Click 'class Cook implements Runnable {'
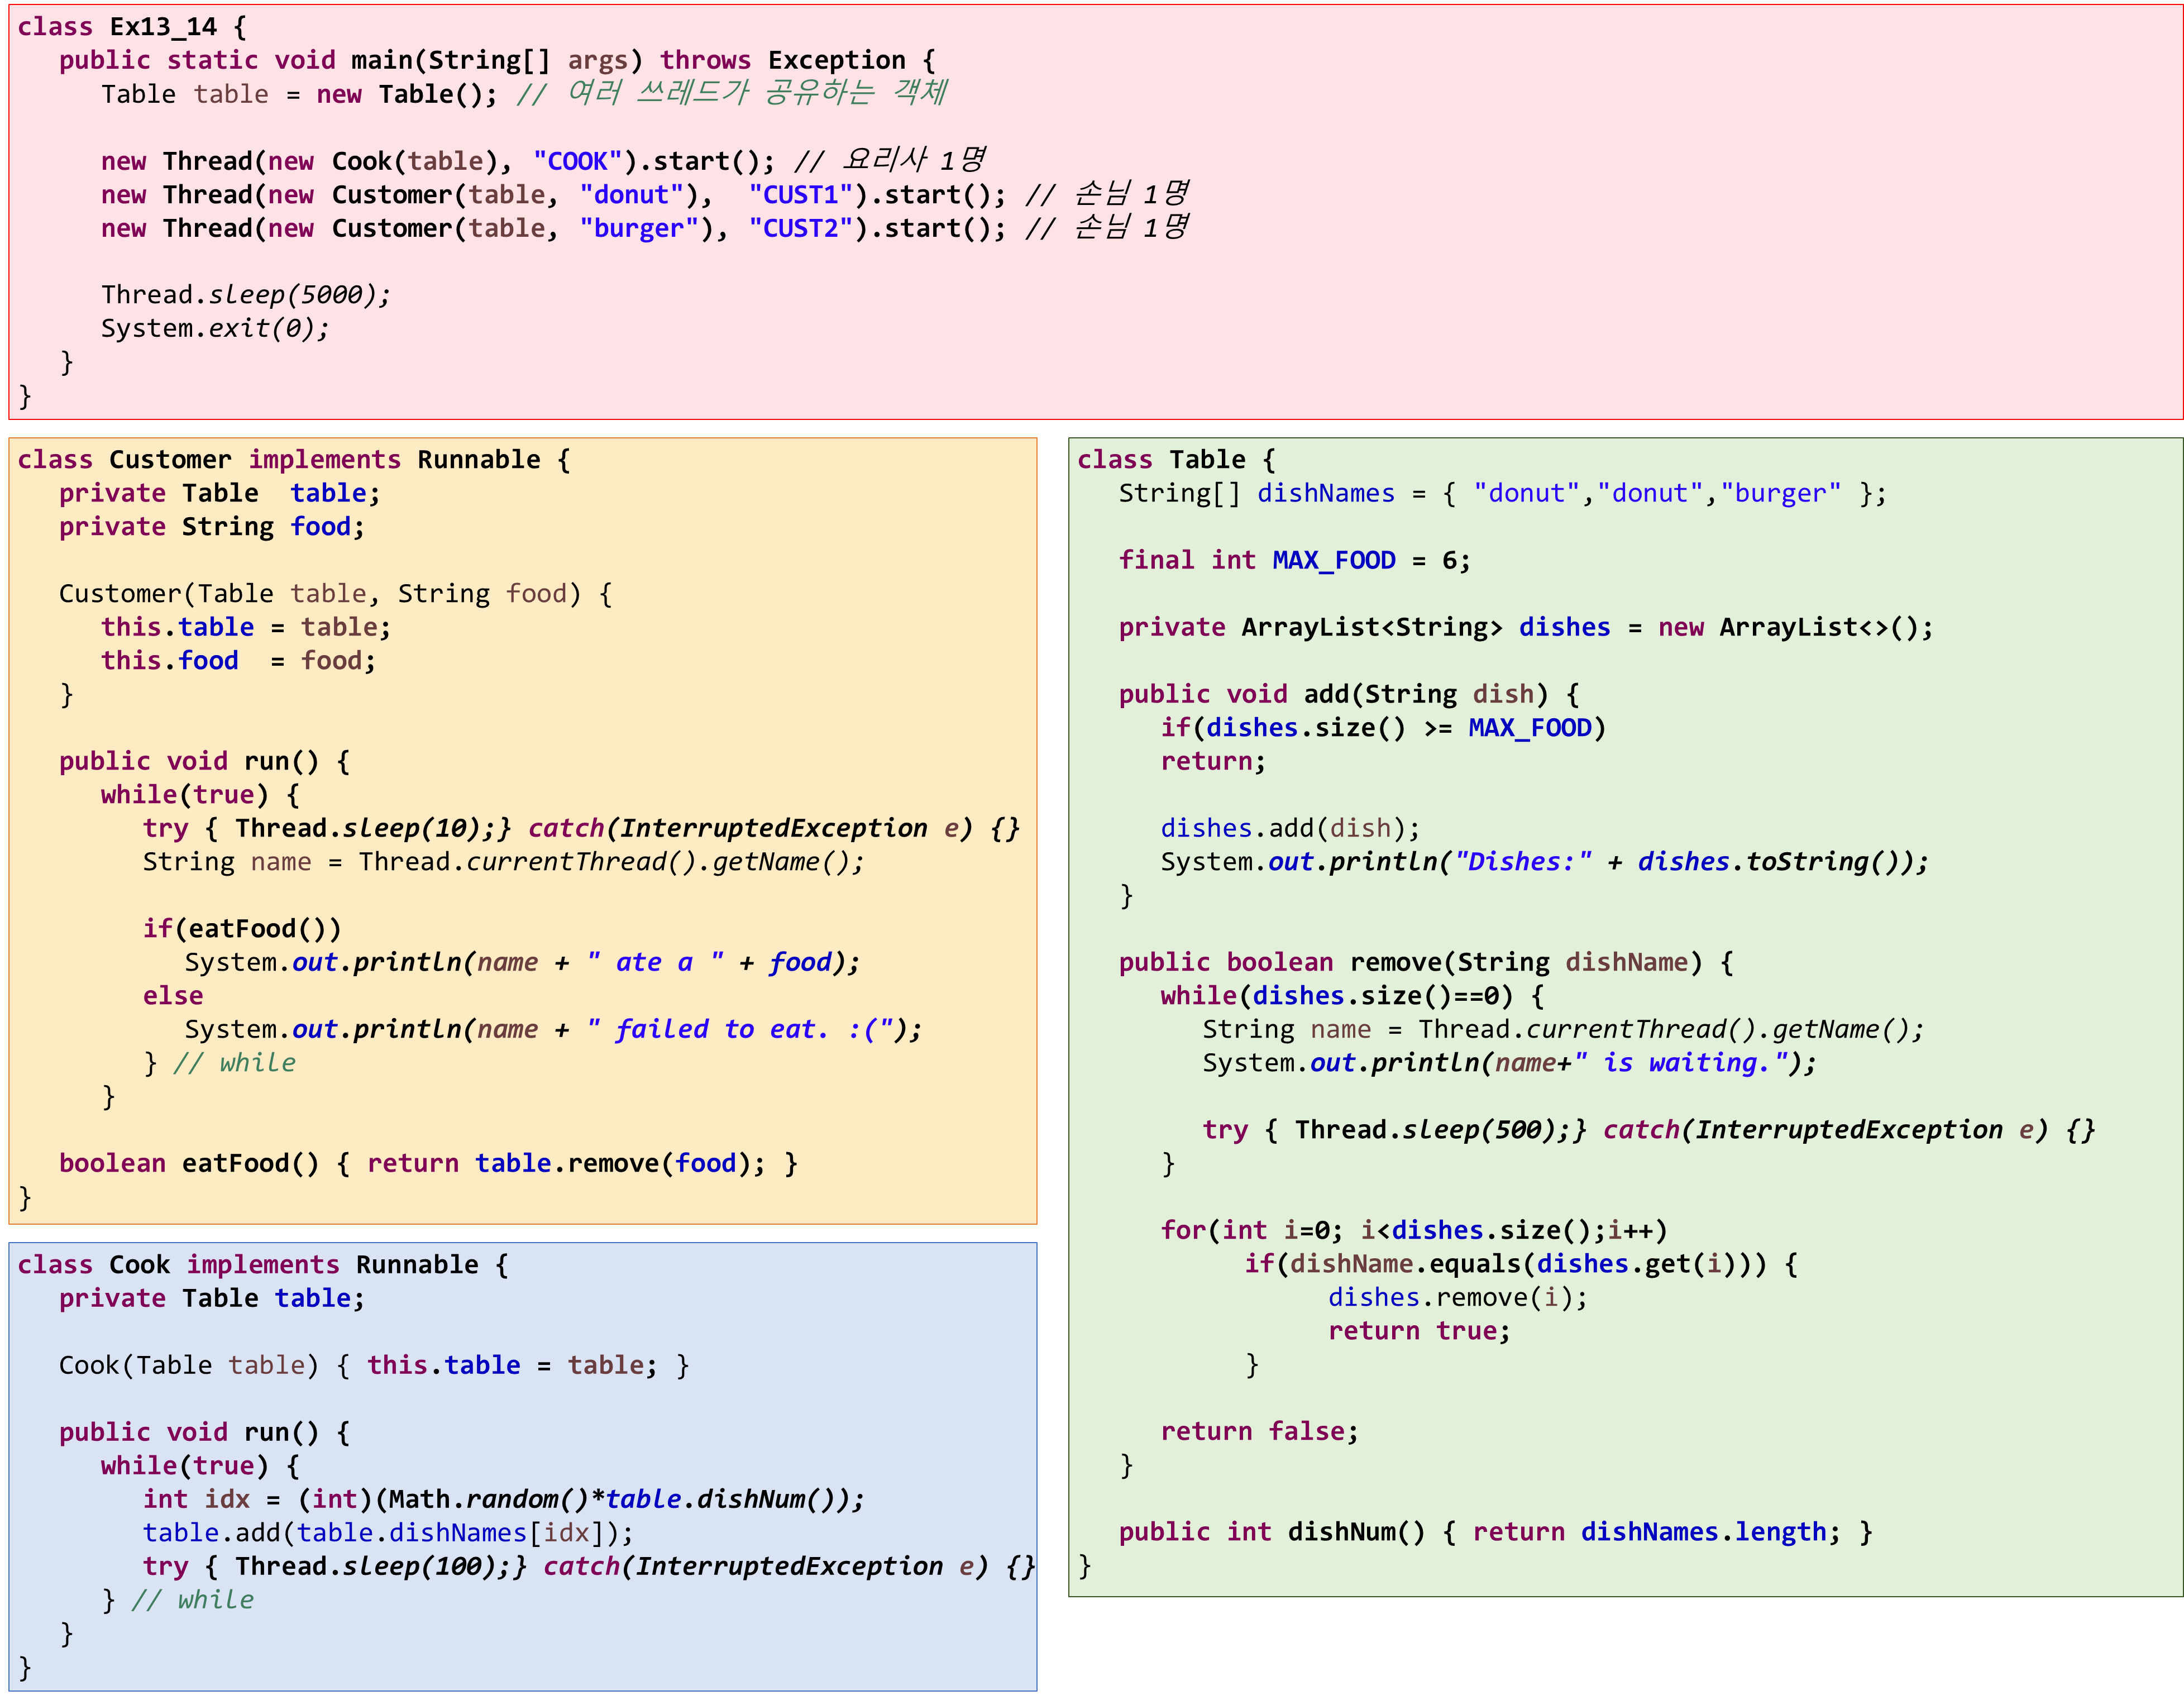This screenshot has width=2184, height=1700. (263, 1265)
